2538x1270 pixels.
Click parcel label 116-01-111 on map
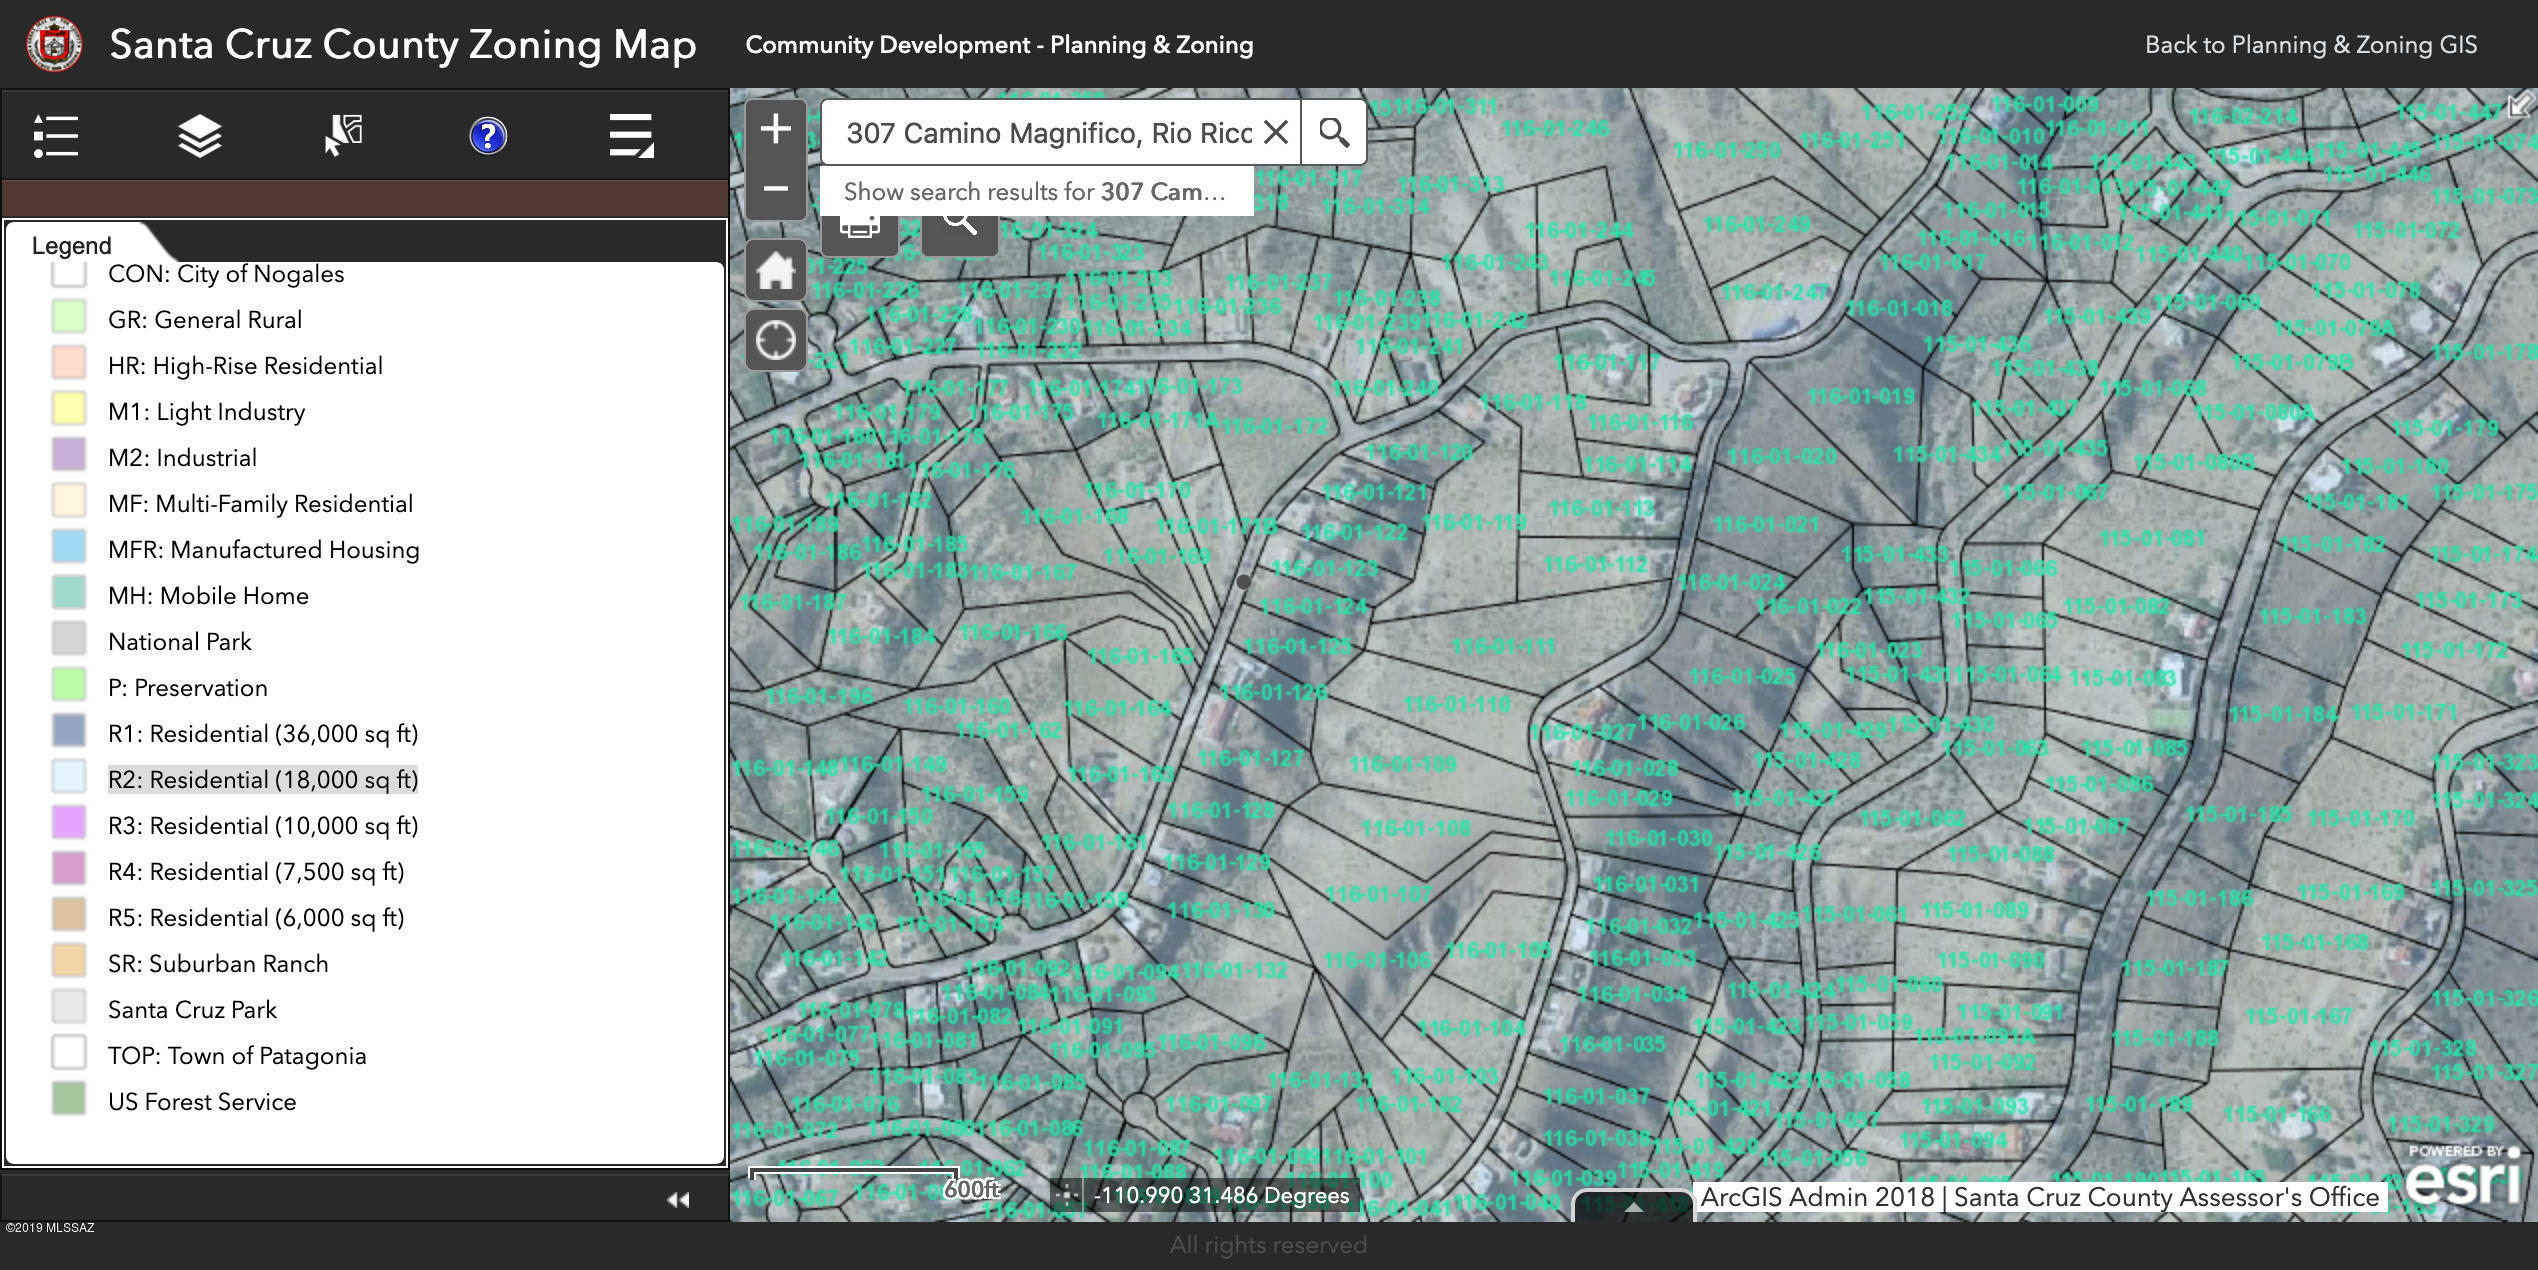tap(1503, 647)
